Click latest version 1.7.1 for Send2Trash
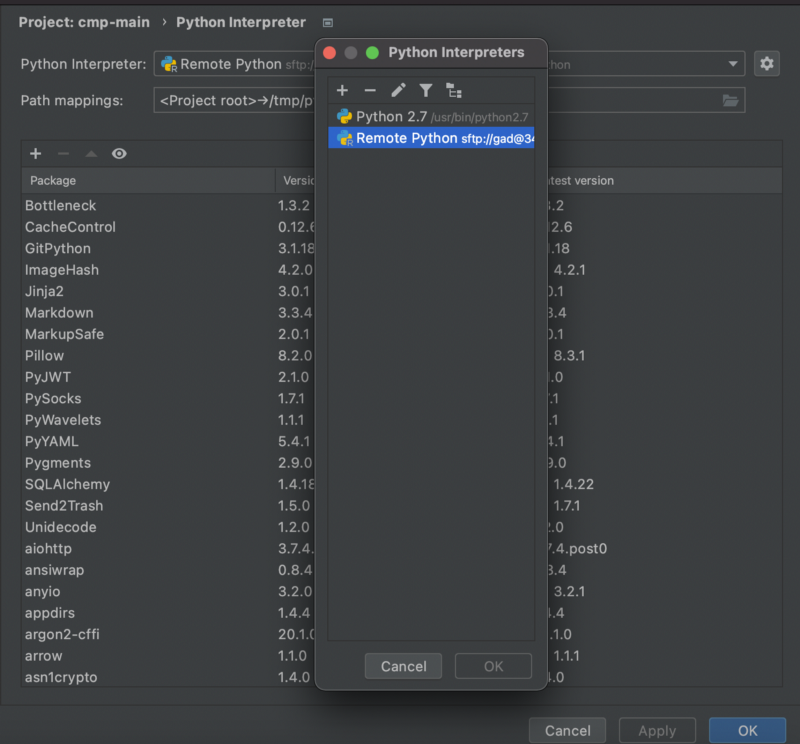The width and height of the screenshot is (800, 744). tap(567, 506)
